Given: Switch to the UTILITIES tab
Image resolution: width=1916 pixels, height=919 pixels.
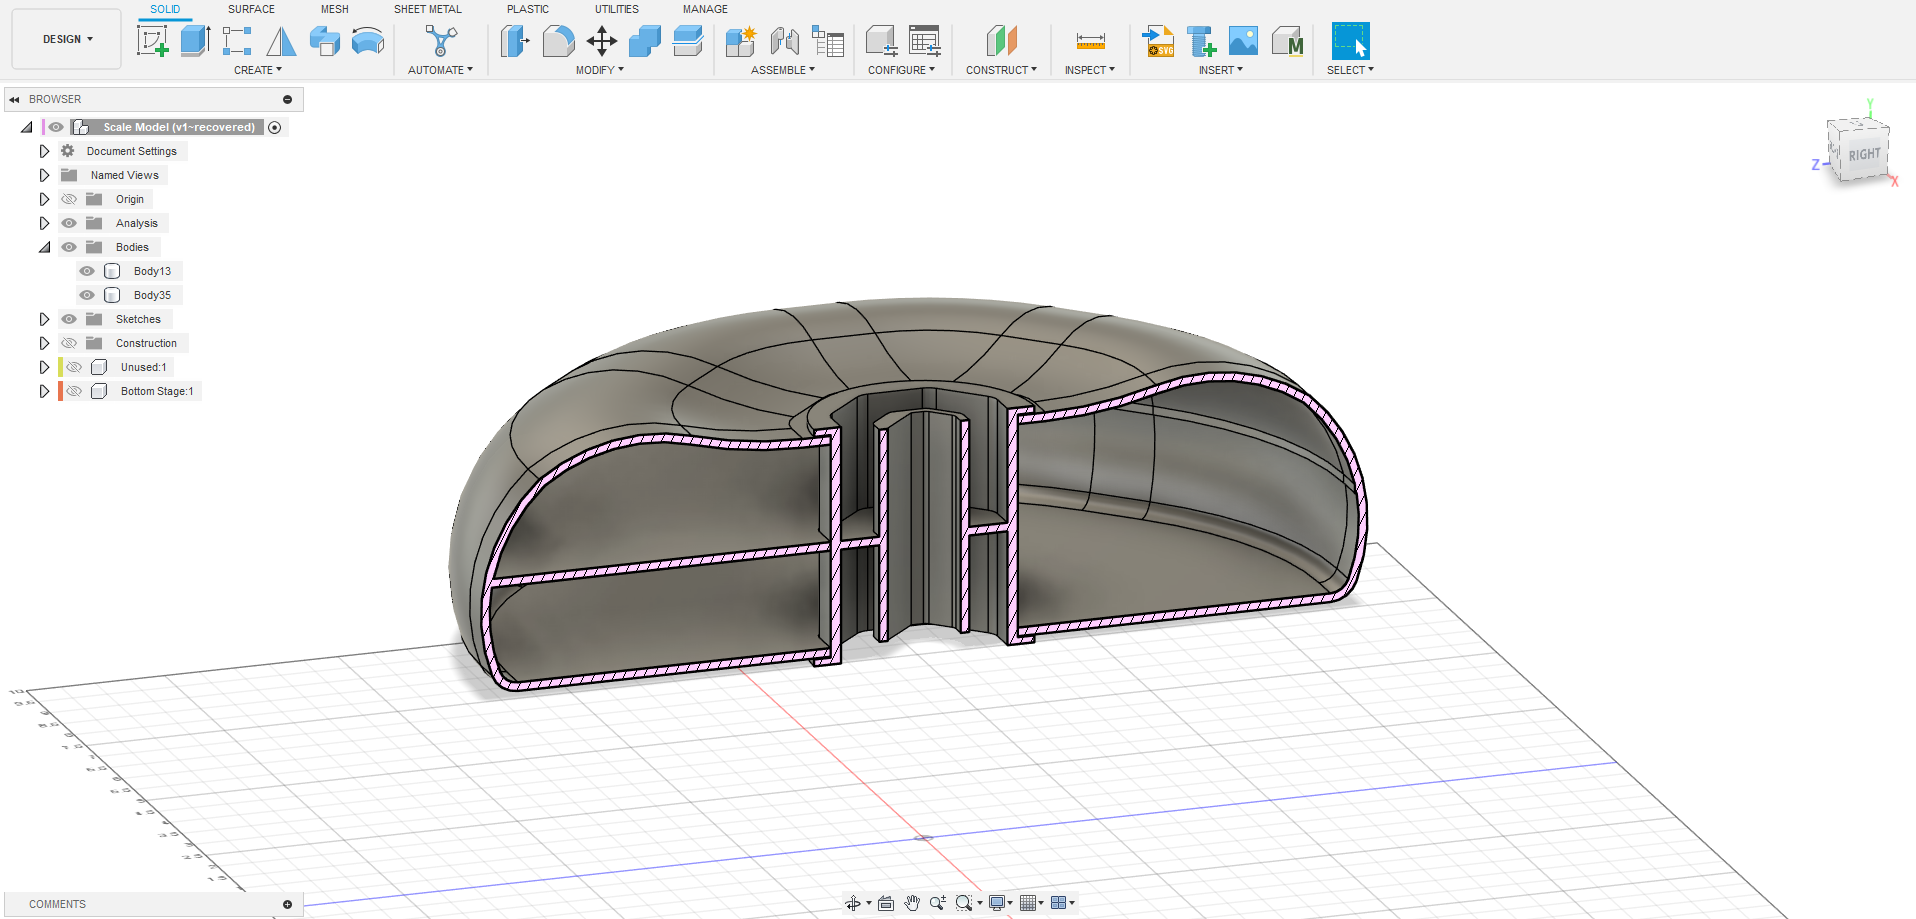Looking at the screenshot, I should pos(617,9).
